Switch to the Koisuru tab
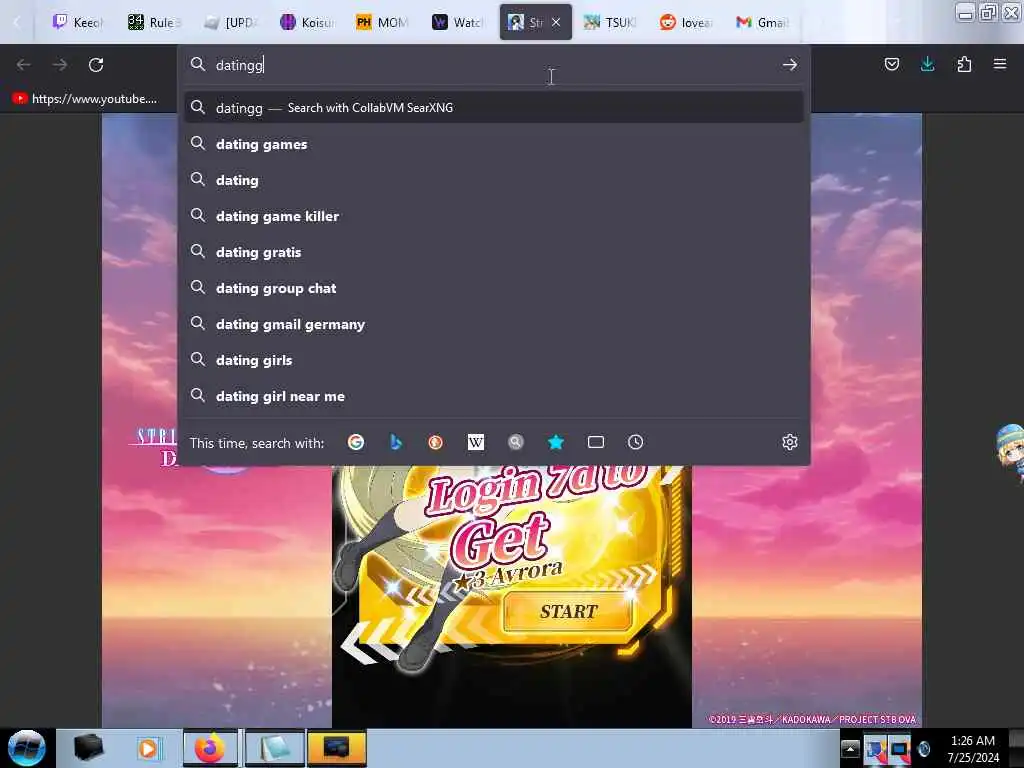Image resolution: width=1024 pixels, height=768 pixels. point(306,22)
